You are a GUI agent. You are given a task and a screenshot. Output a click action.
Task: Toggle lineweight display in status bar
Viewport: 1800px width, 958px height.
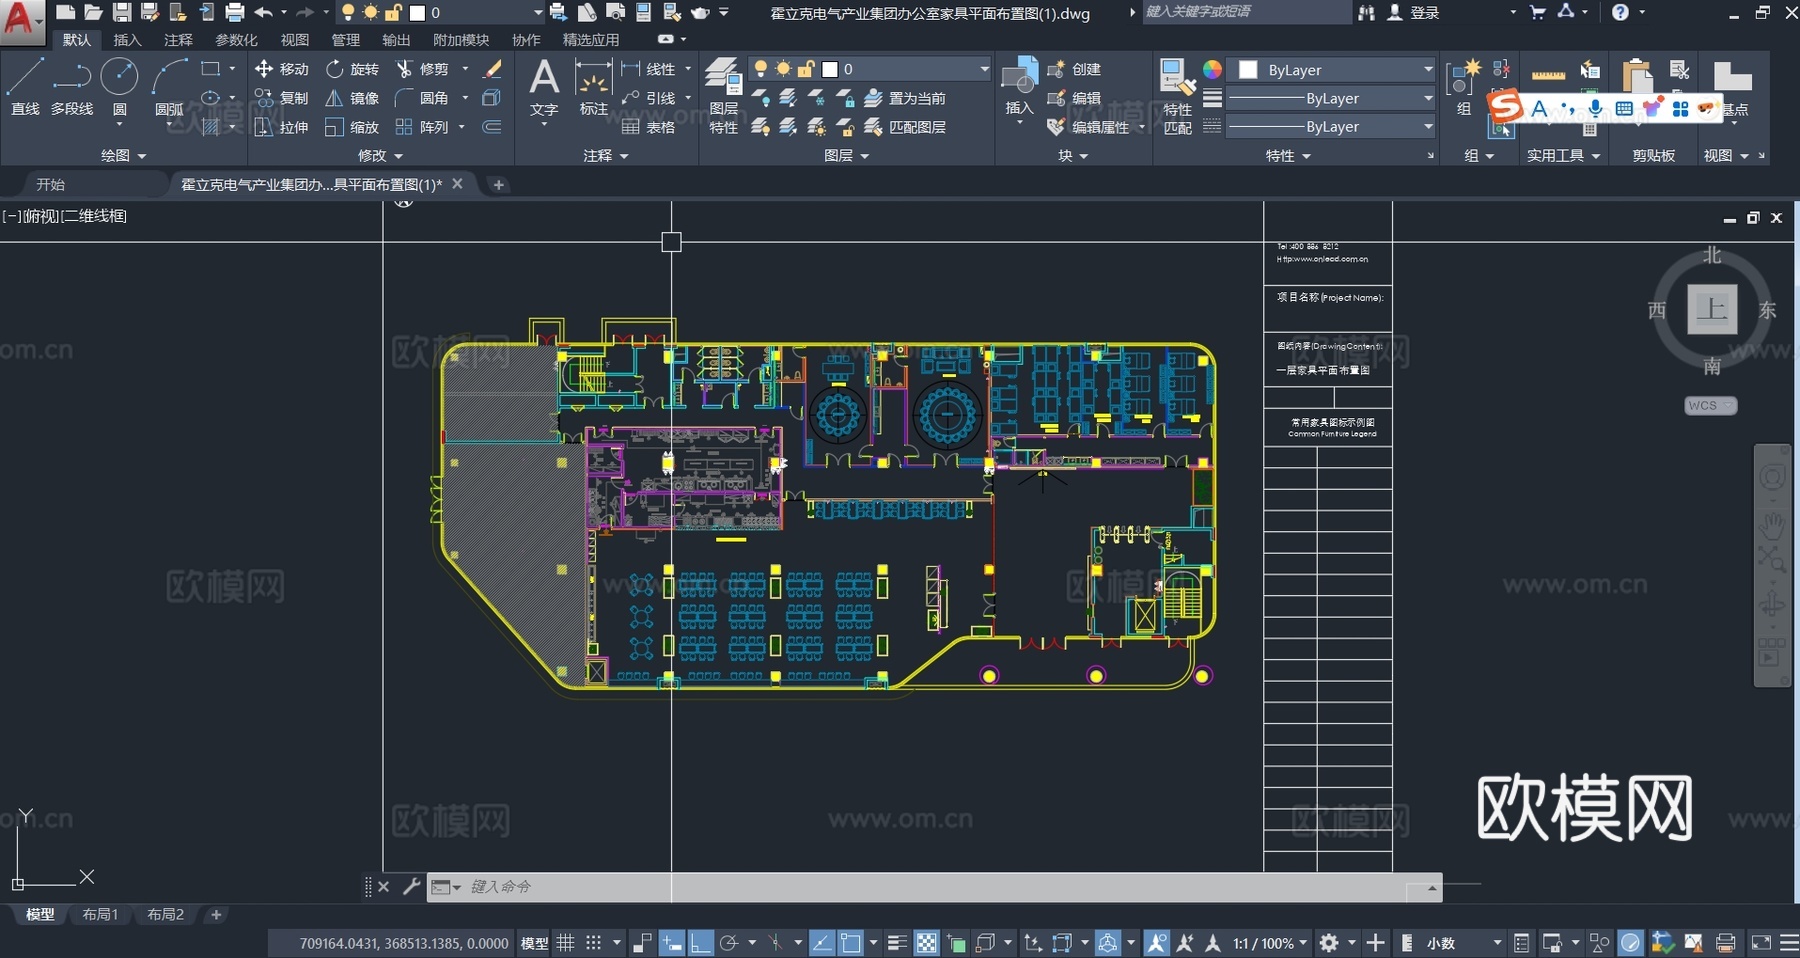[x=897, y=943]
